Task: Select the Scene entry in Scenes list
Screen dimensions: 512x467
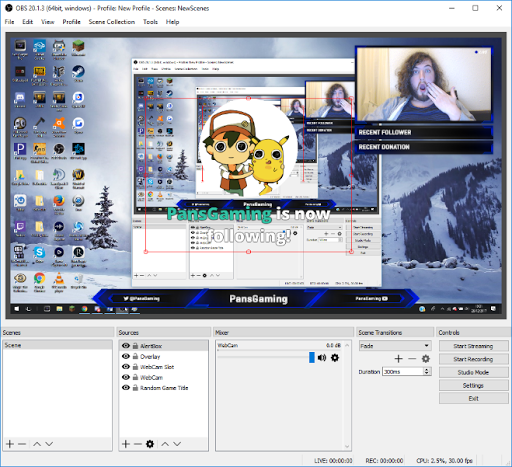Action: coord(57,345)
